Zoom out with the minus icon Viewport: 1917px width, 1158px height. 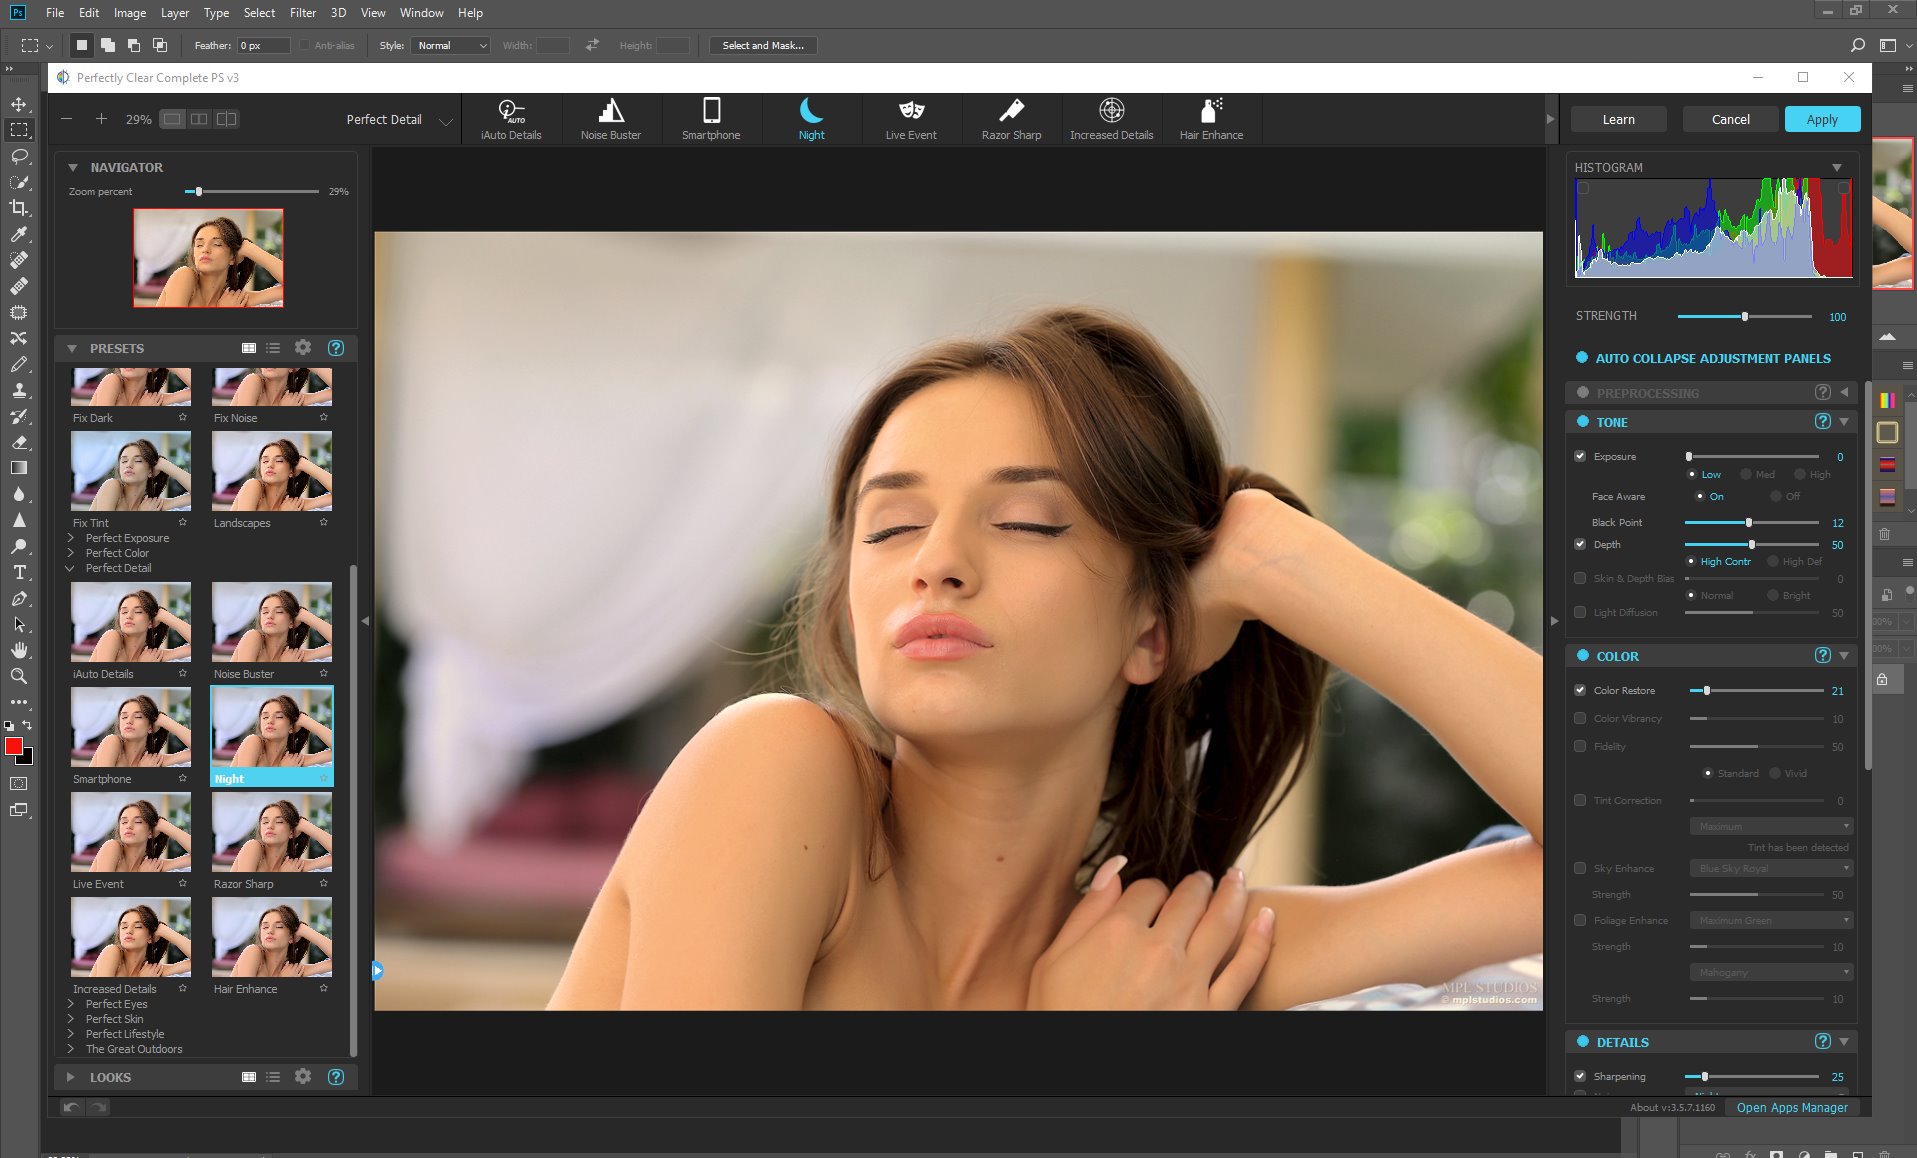[67, 119]
